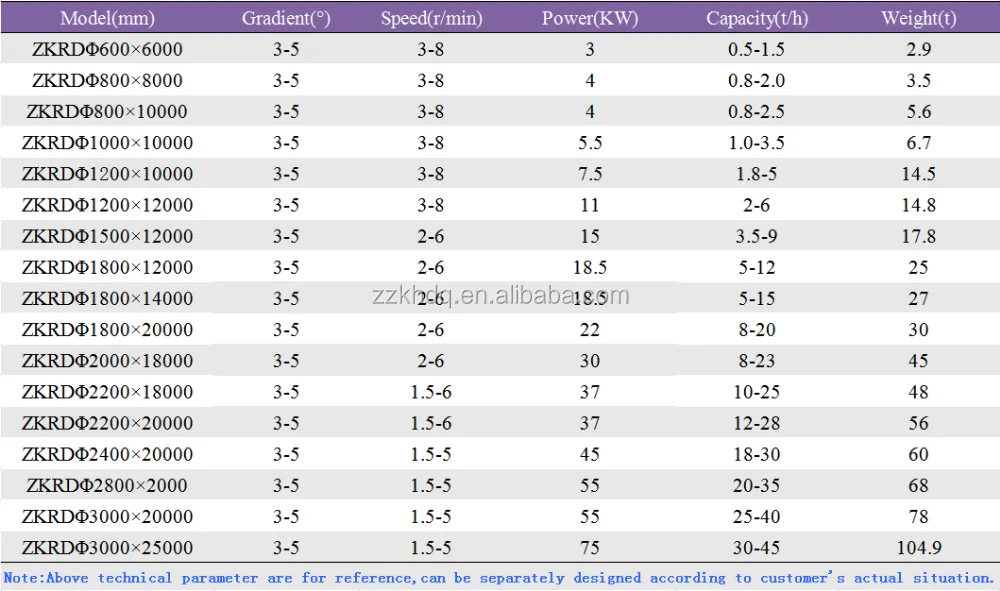The width and height of the screenshot is (1000, 591).
Task: Click the zzkhdq.en.alibaba.com watermark text
Action: click(499, 296)
